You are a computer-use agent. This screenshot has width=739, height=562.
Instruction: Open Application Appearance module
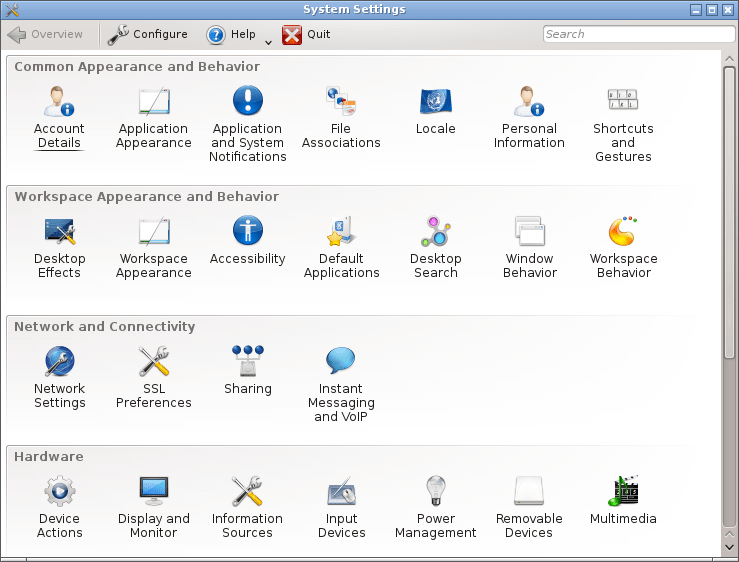(x=154, y=117)
